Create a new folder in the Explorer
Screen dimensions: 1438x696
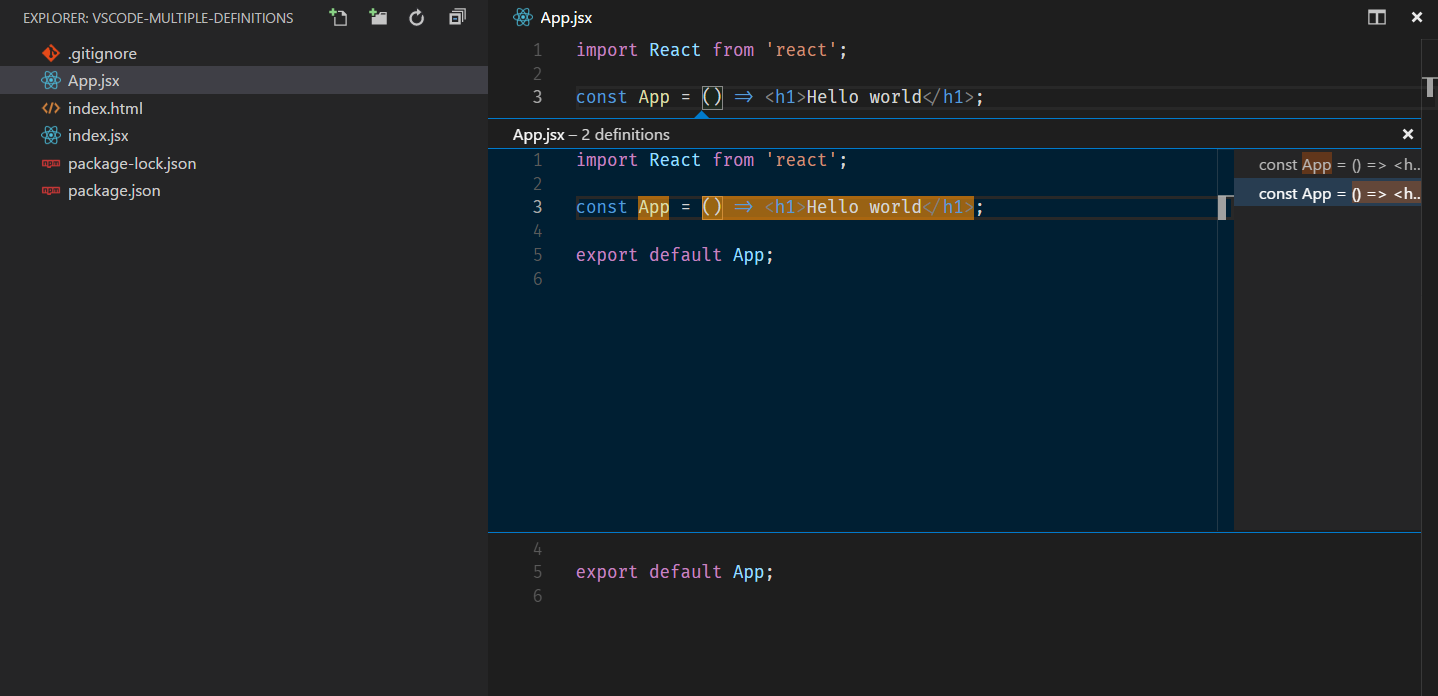(378, 17)
